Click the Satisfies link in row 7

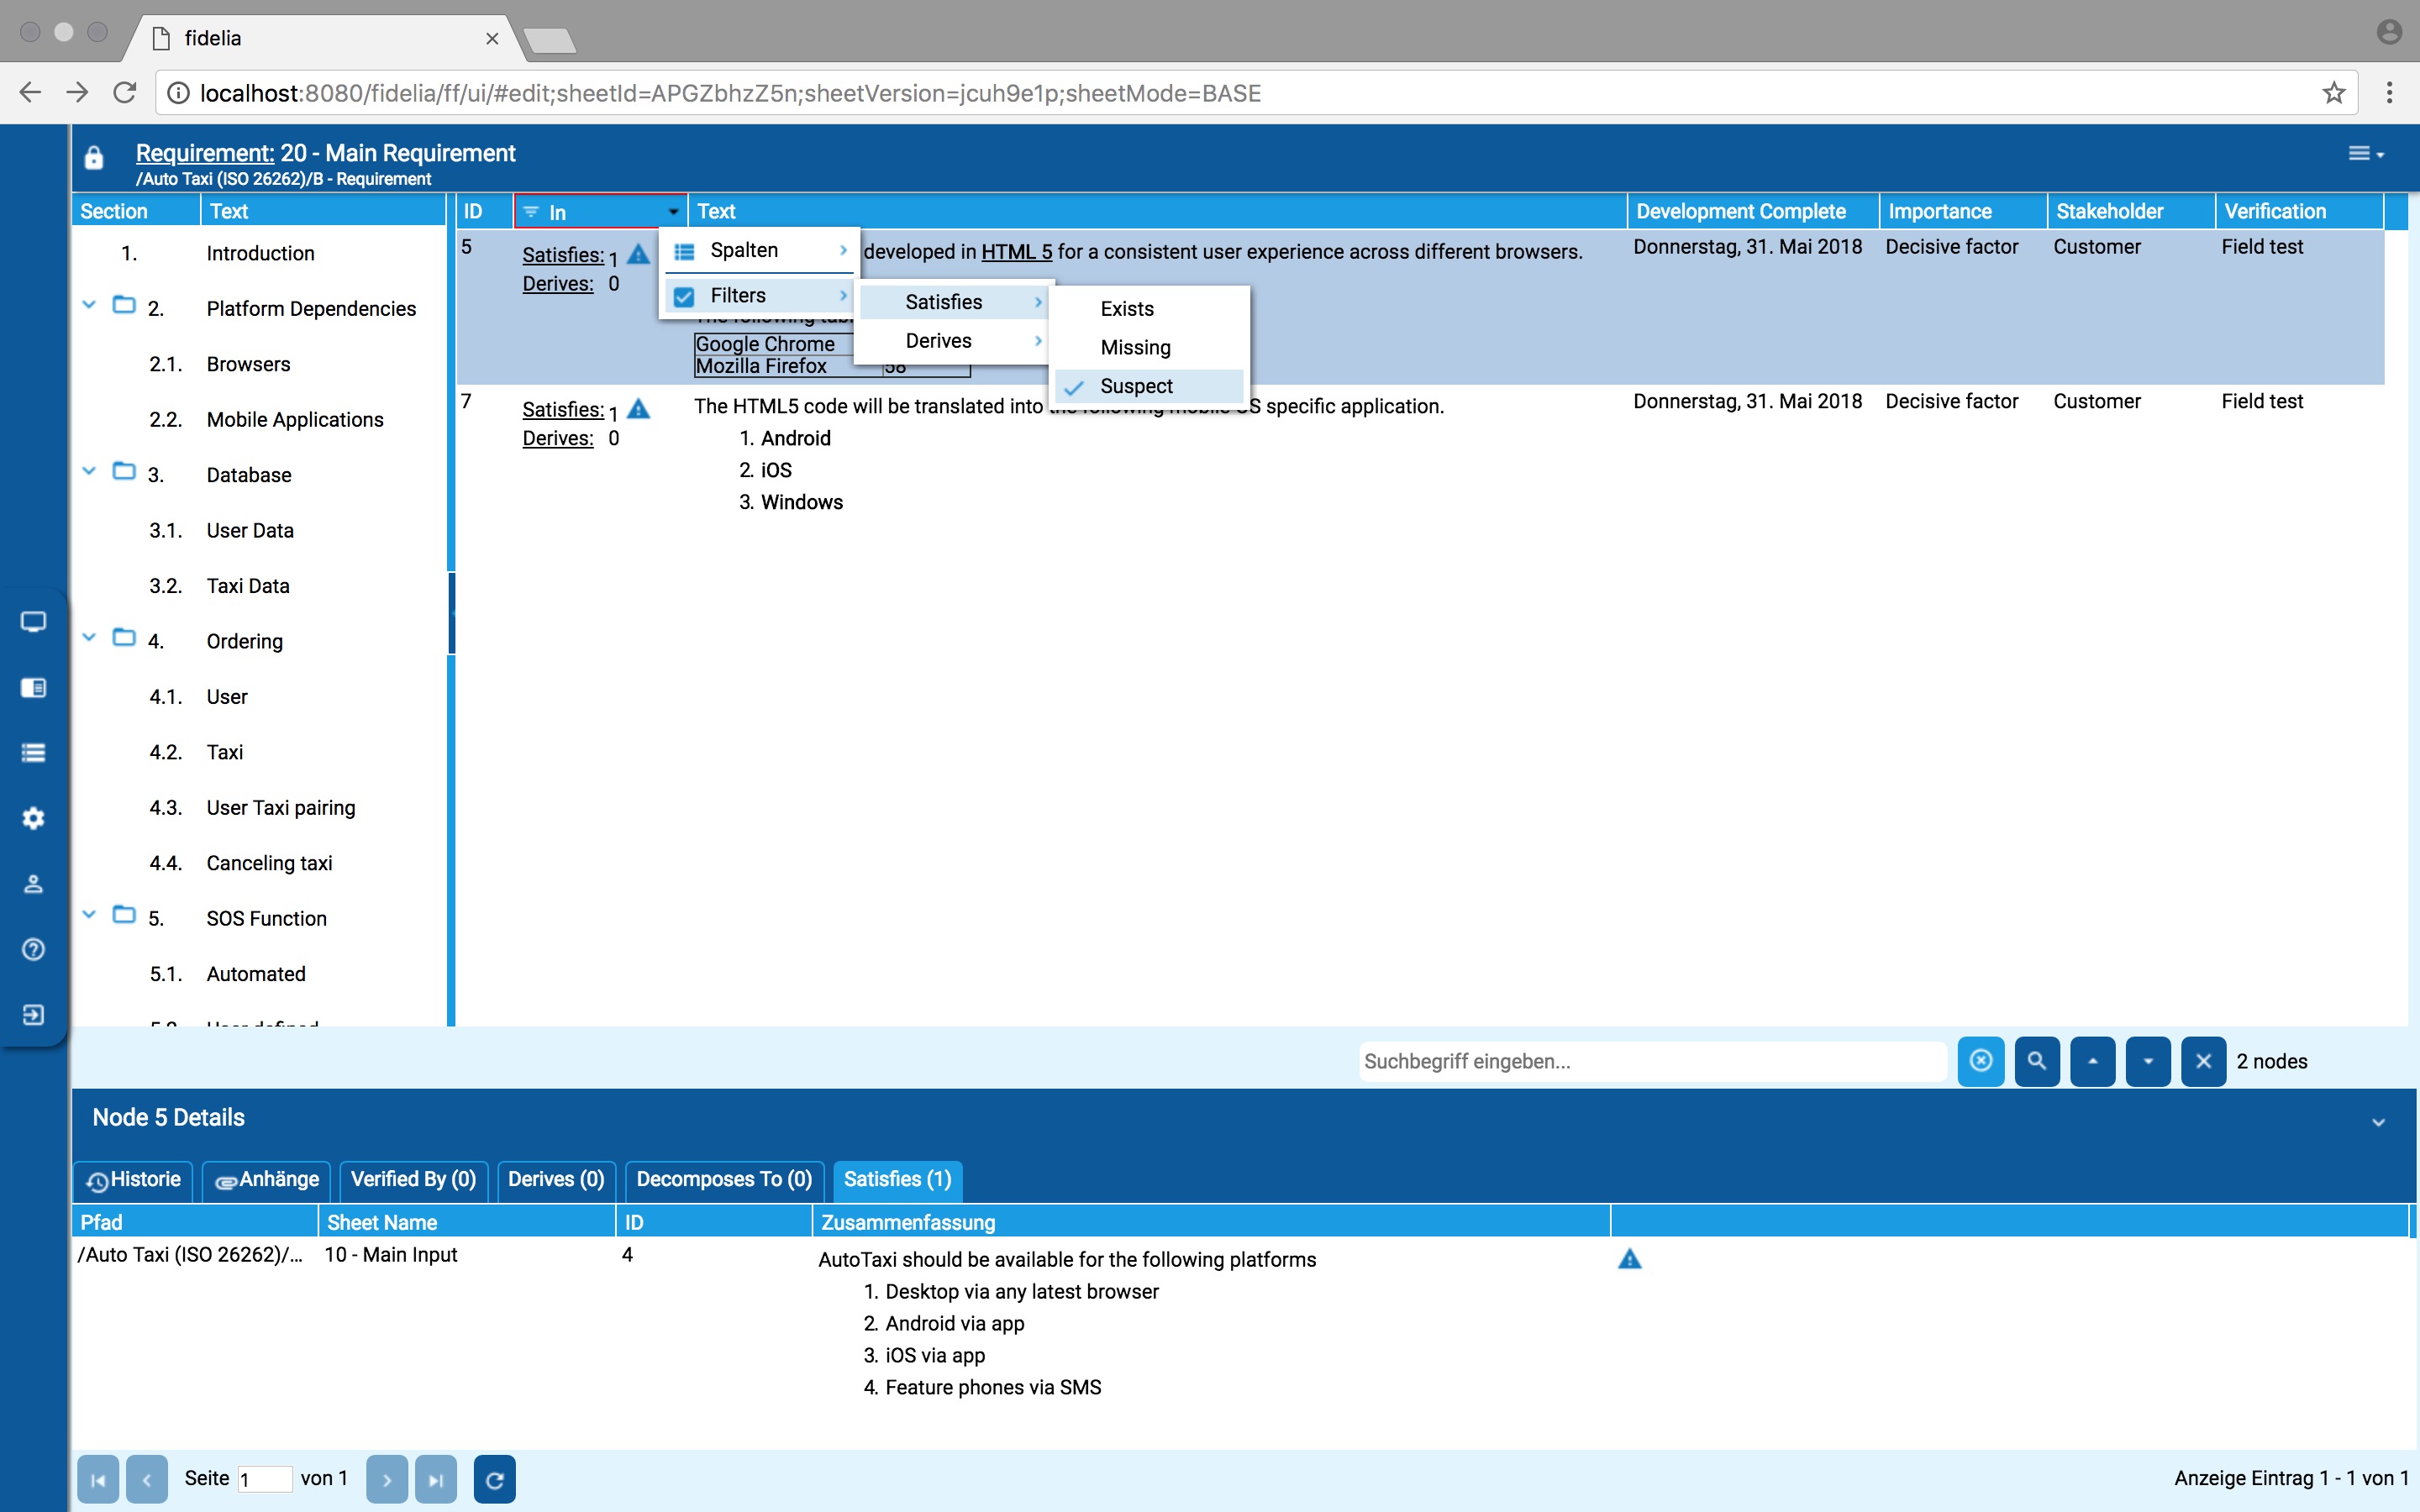[562, 409]
